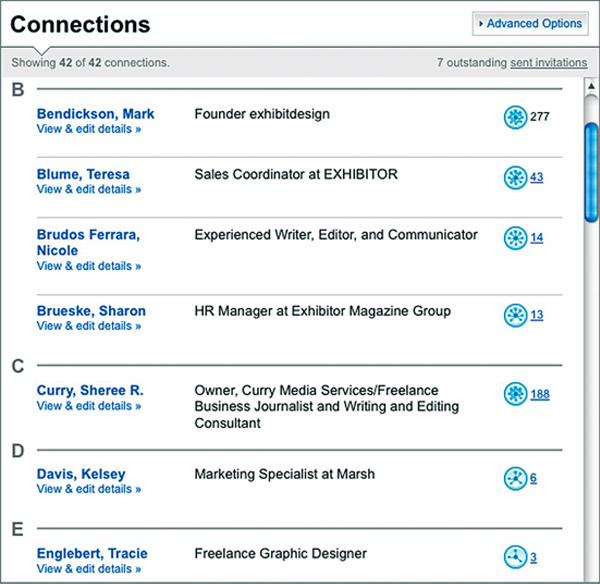Click the connections icon for Nicole Brudos Ferrara
The width and height of the screenshot is (600, 584).
515,238
